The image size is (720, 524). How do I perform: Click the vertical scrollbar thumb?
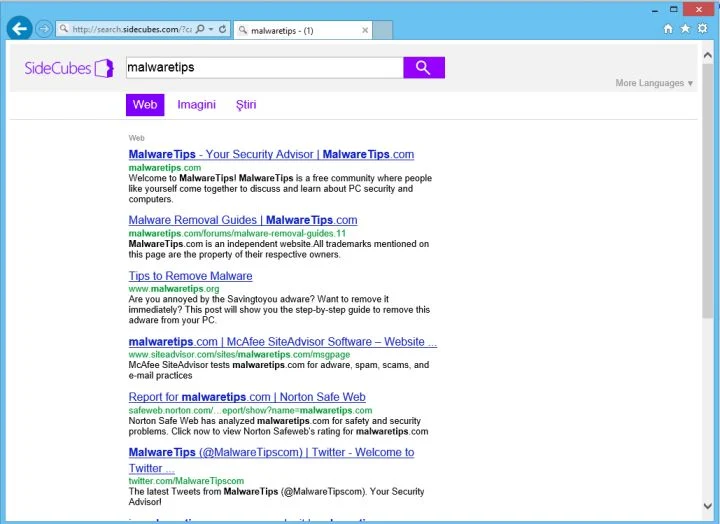[x=708, y=191]
